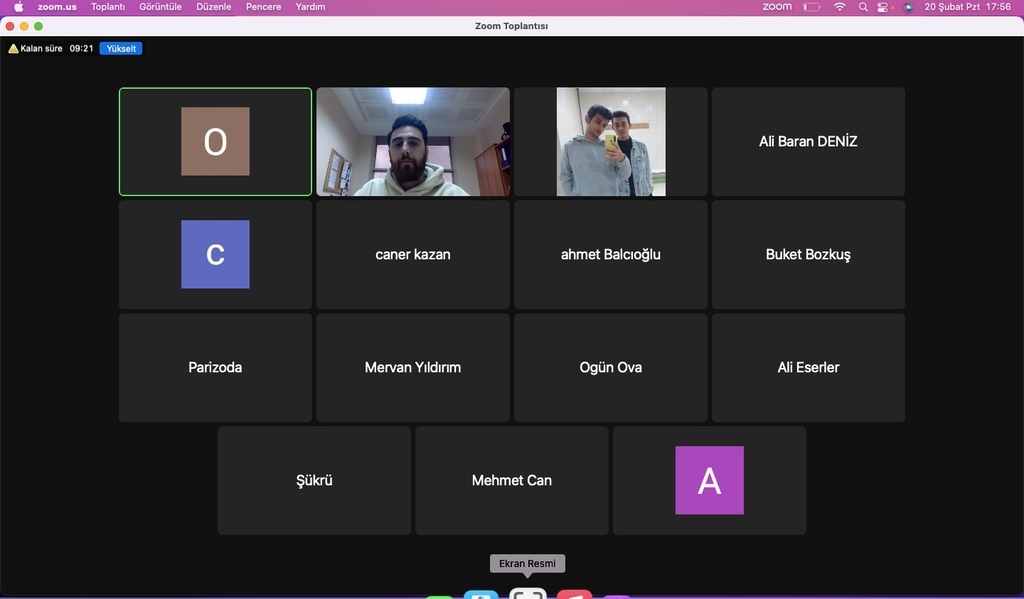Image resolution: width=1024 pixels, height=599 pixels.
Task: Click the remaining time warning triangle icon
Action: (x=13, y=48)
